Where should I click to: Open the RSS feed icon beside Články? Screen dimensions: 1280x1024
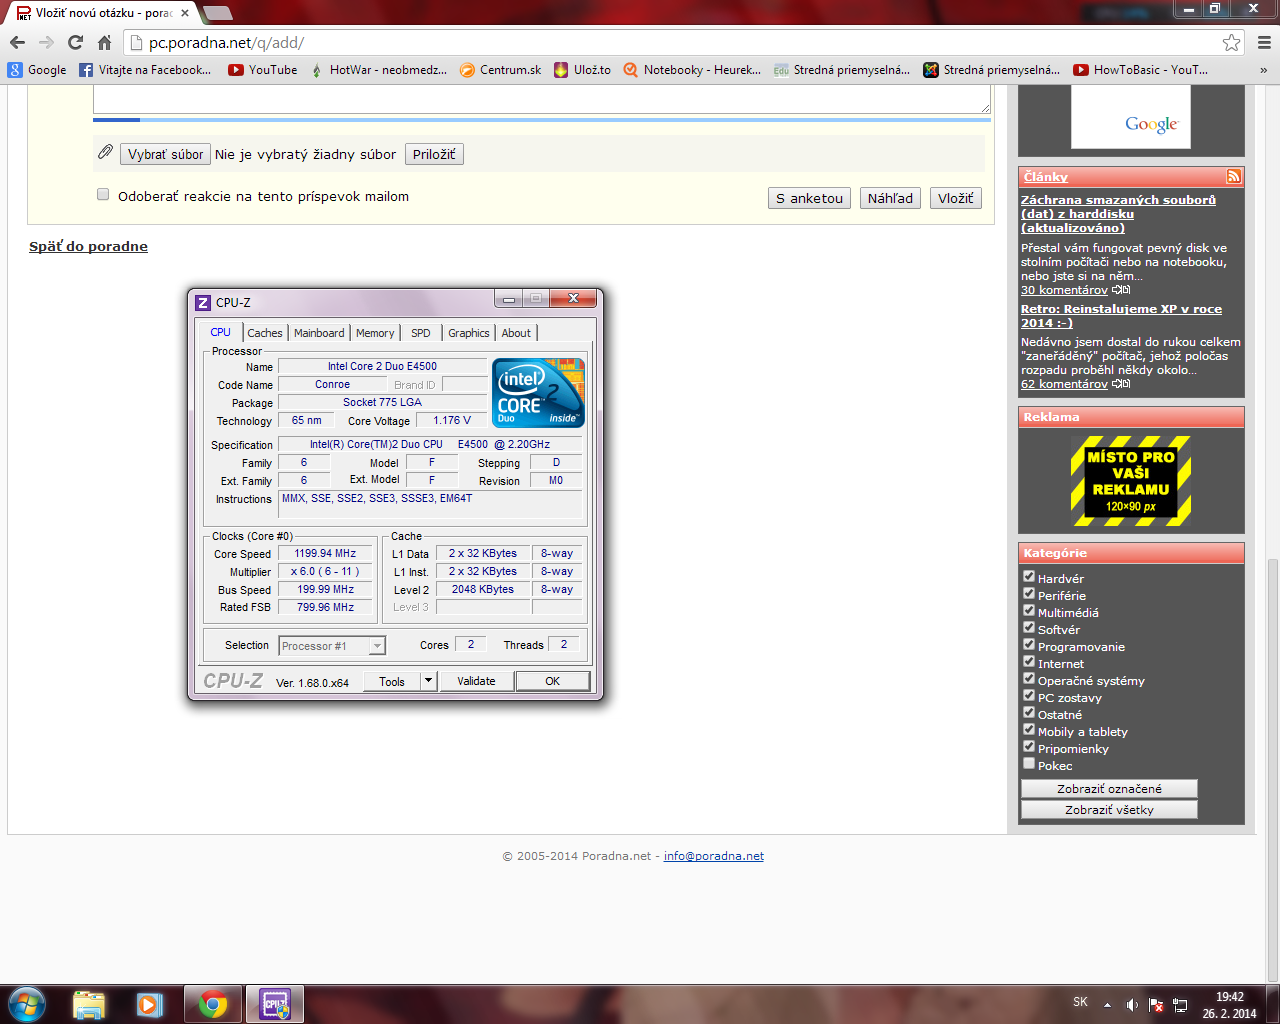(x=1234, y=176)
